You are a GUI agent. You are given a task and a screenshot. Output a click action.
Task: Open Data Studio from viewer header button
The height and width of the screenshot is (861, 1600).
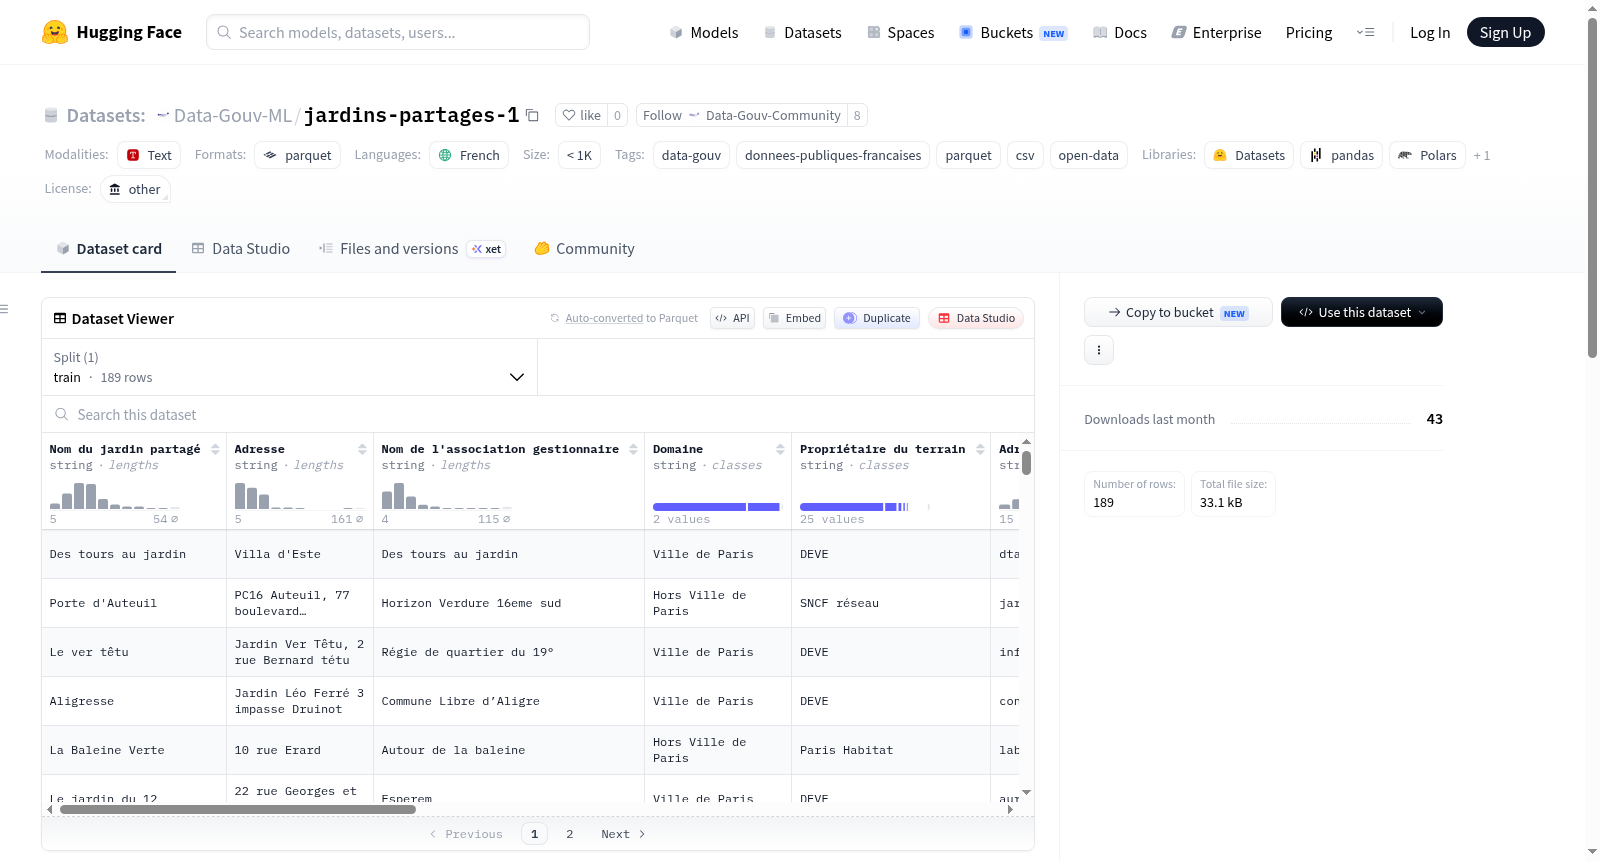point(976,318)
